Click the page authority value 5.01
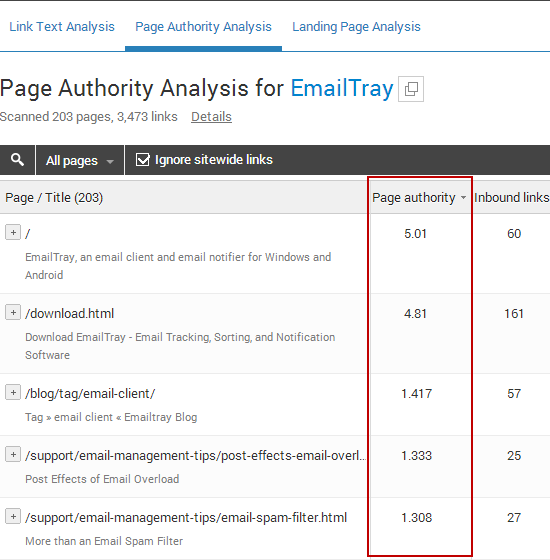 (415, 234)
